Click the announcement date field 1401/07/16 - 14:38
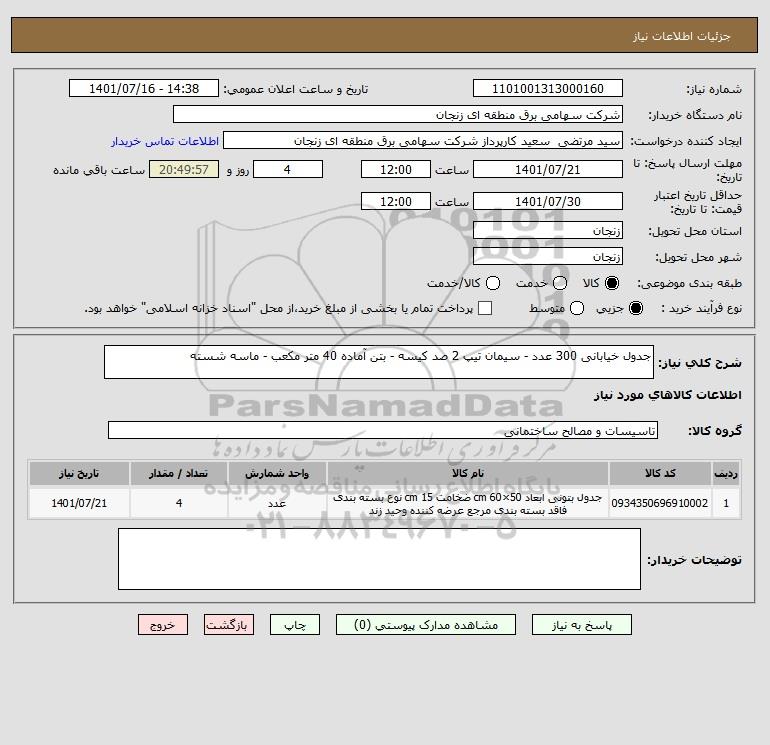This screenshot has height=745, width=770. (x=144, y=88)
